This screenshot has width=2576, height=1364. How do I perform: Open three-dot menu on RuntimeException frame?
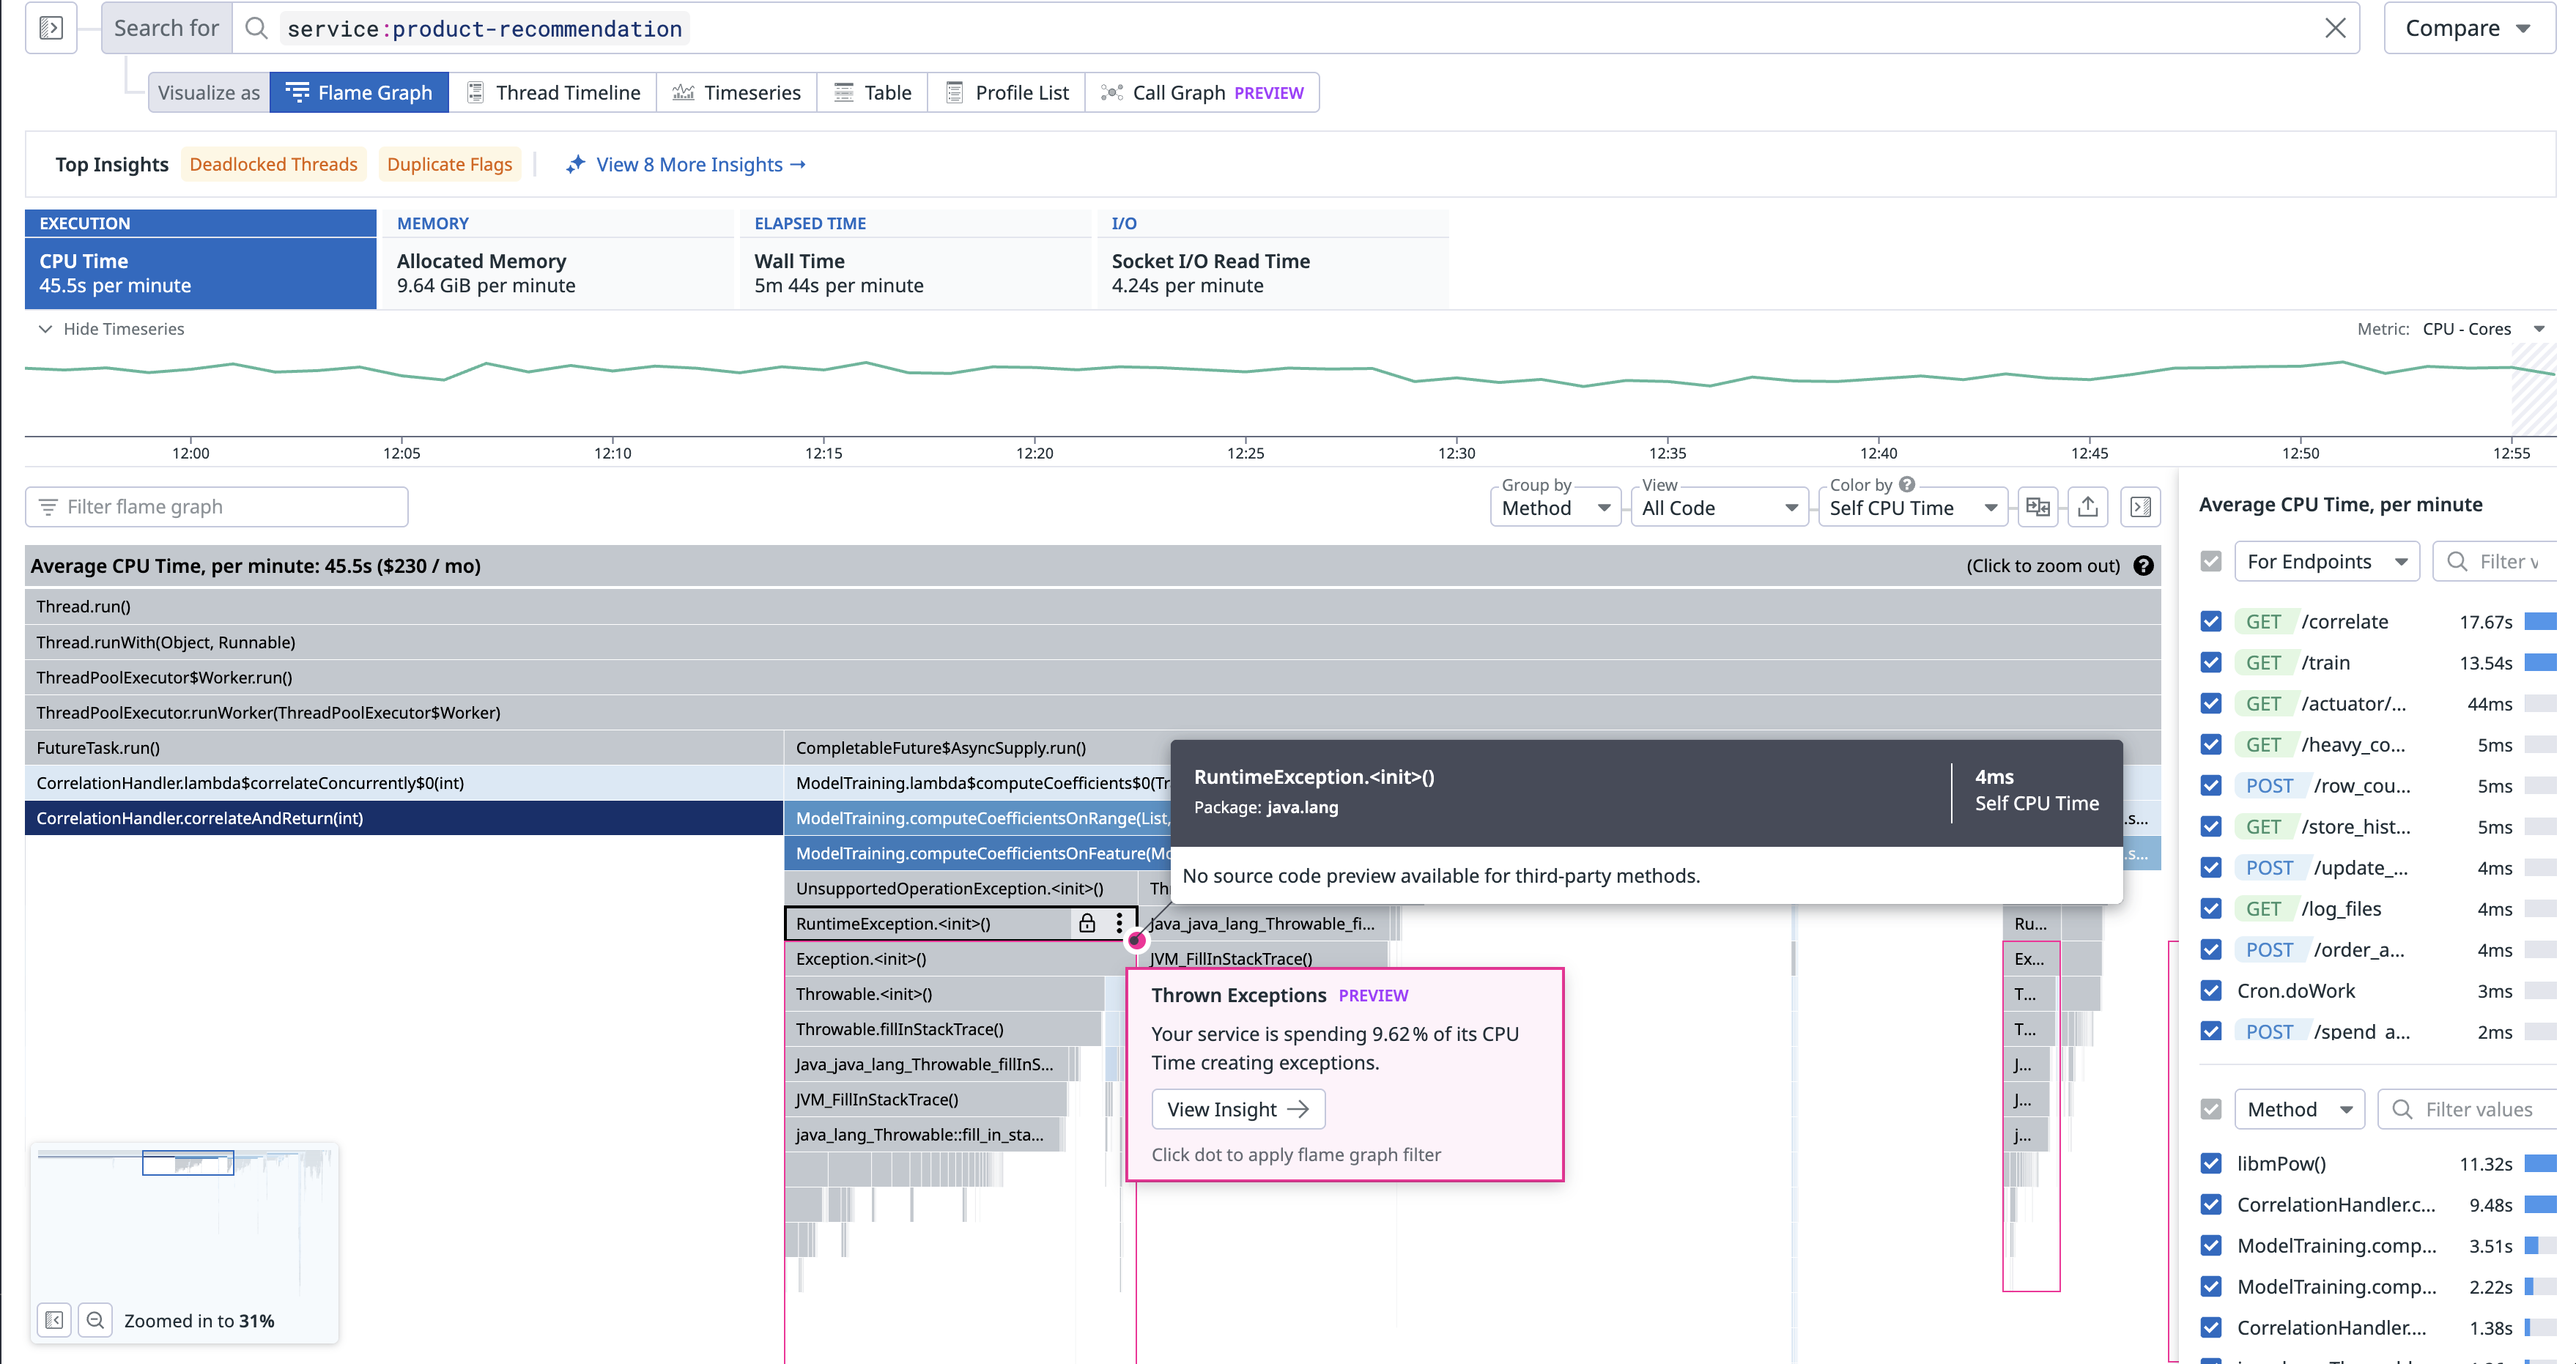[x=1119, y=923]
